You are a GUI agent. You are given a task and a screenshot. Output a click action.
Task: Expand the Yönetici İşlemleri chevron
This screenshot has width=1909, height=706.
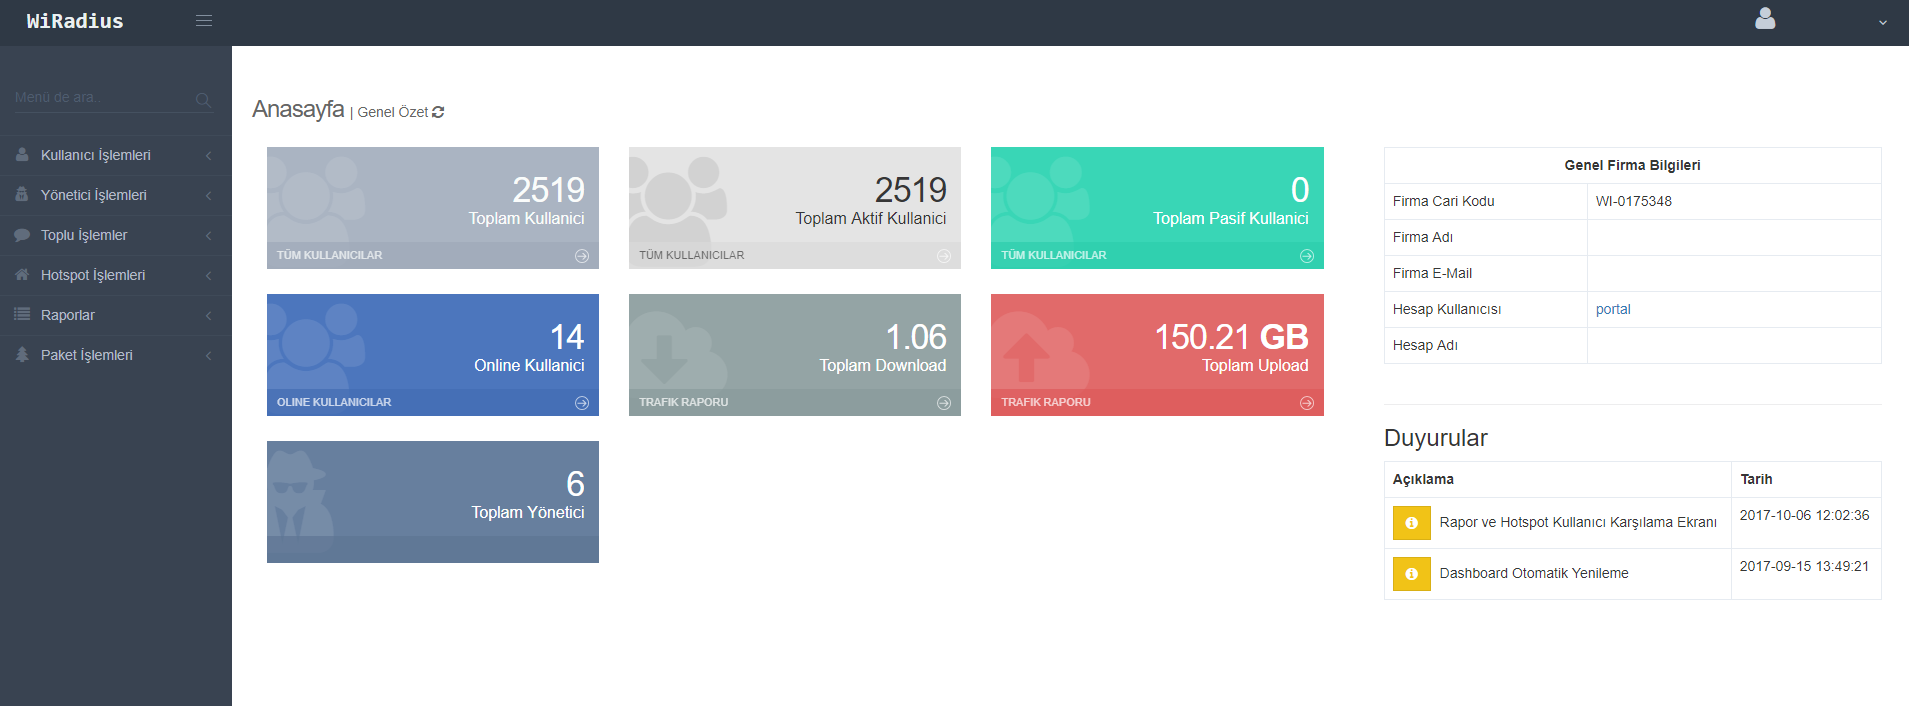tap(208, 196)
